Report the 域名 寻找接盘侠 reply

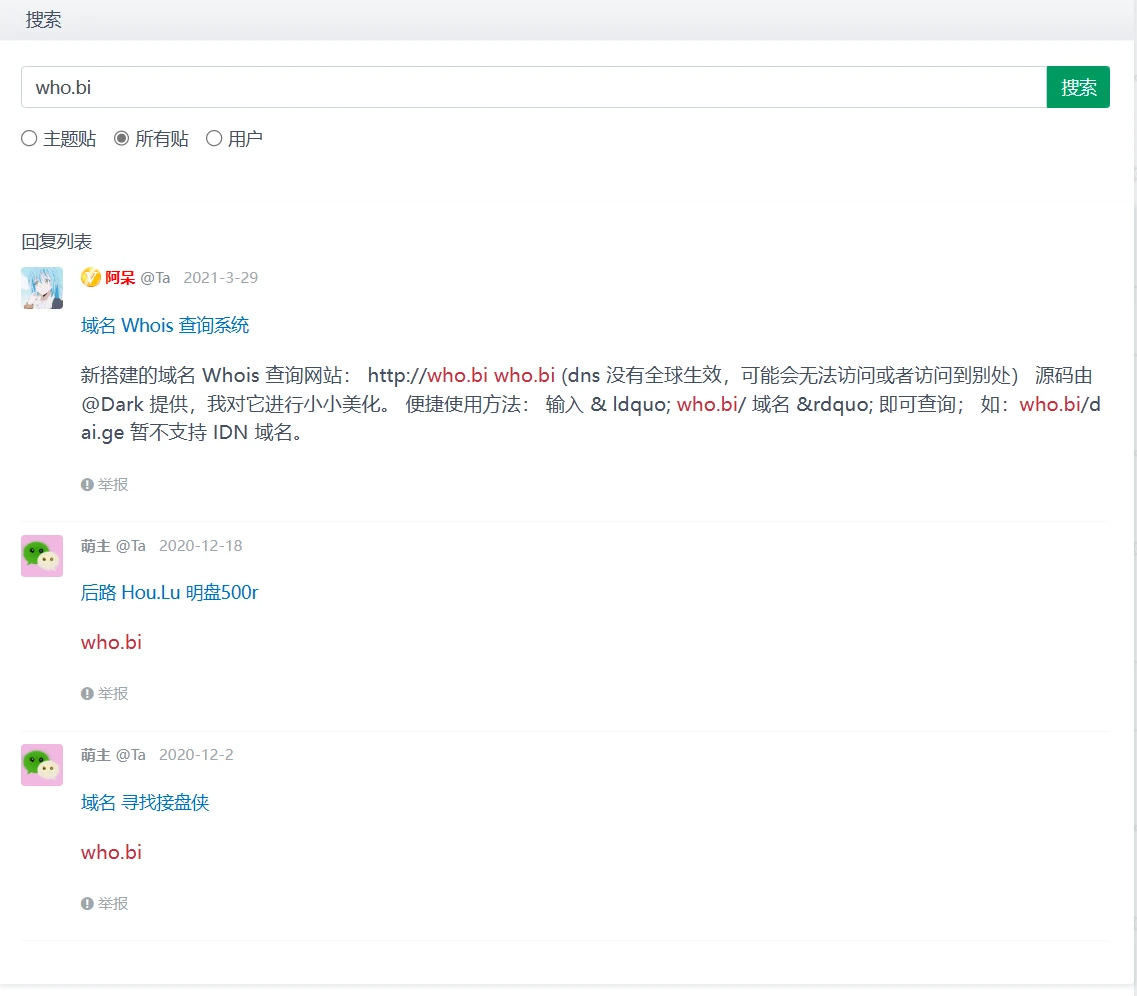(x=105, y=904)
